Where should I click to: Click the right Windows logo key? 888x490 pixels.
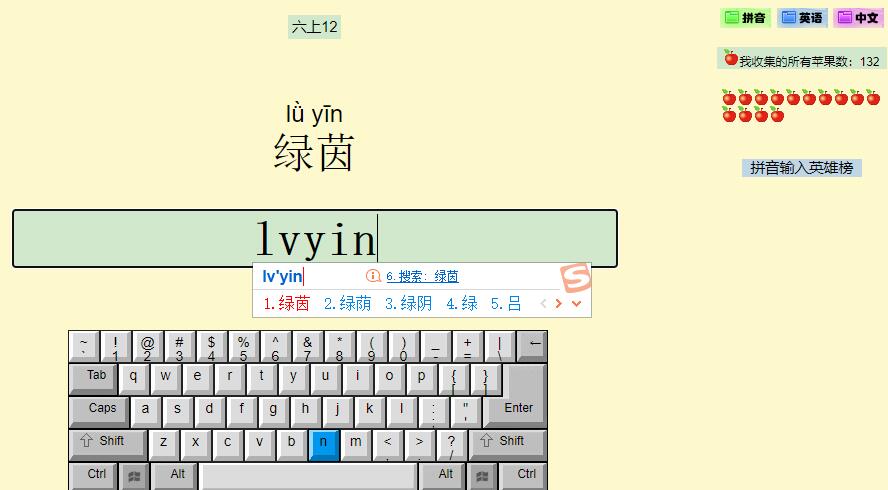pyautogui.click(x=483, y=477)
